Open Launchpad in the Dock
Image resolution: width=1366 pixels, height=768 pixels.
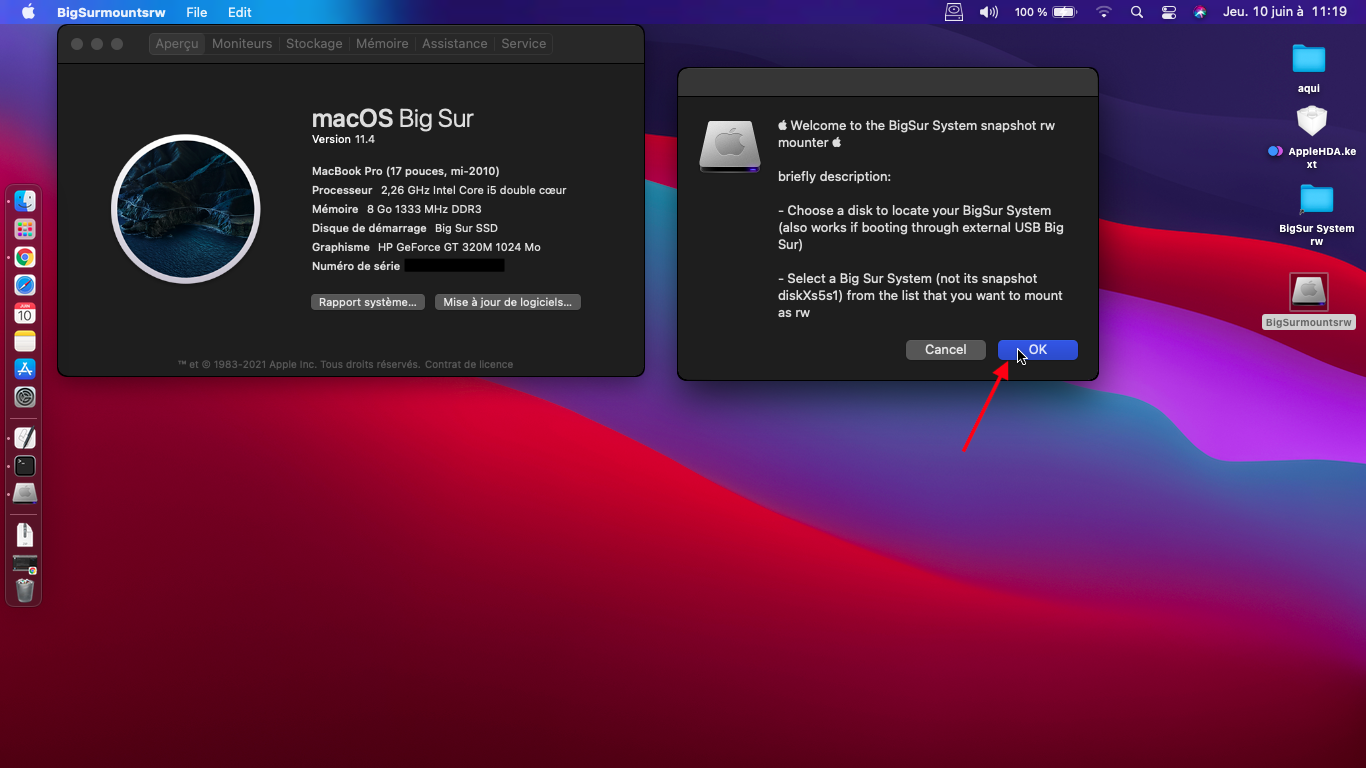pos(25,229)
